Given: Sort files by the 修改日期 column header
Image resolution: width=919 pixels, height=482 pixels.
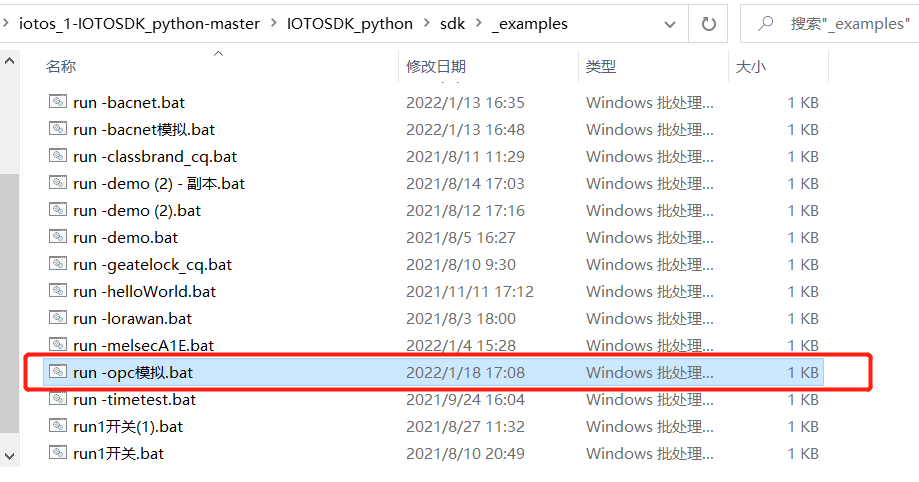Looking at the screenshot, I should pyautogui.click(x=435, y=66).
